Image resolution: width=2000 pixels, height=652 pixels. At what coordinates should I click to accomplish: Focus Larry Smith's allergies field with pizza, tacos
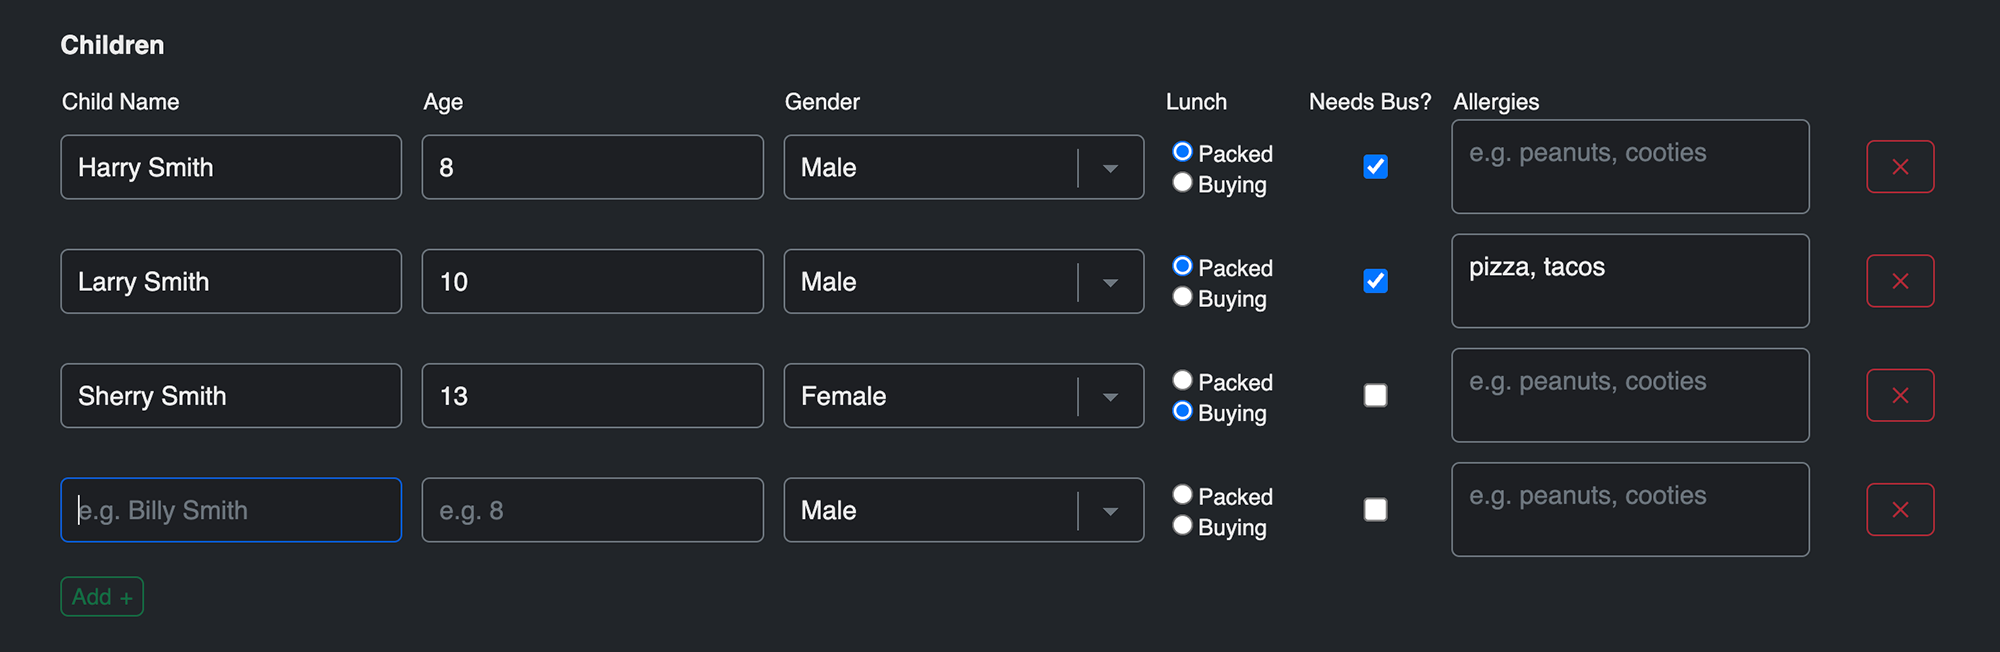(1630, 281)
